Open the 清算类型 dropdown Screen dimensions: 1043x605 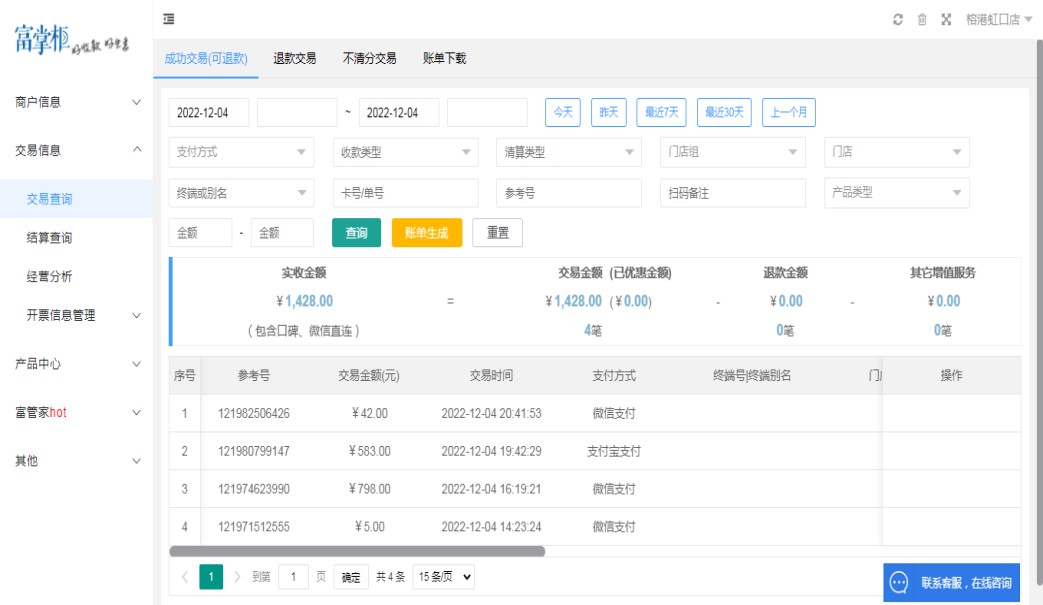[568, 152]
